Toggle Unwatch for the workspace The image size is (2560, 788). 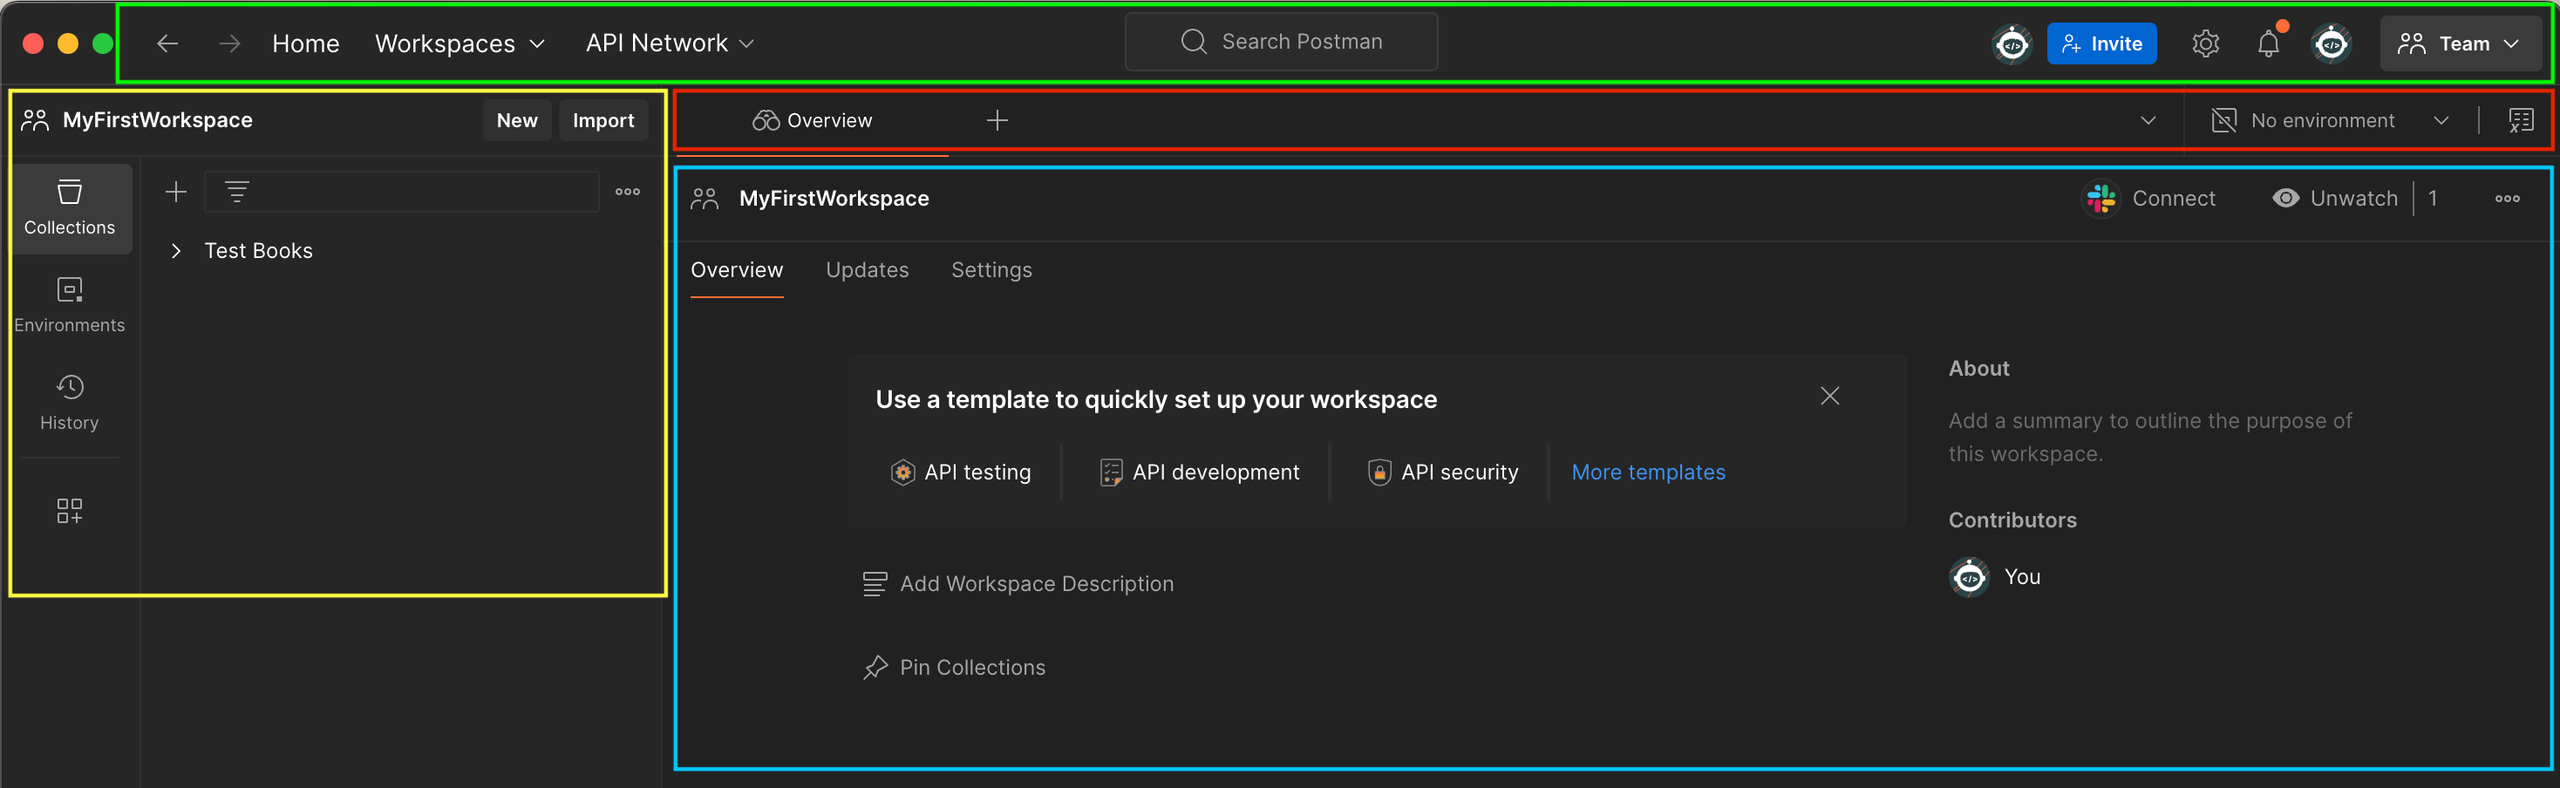(2335, 198)
